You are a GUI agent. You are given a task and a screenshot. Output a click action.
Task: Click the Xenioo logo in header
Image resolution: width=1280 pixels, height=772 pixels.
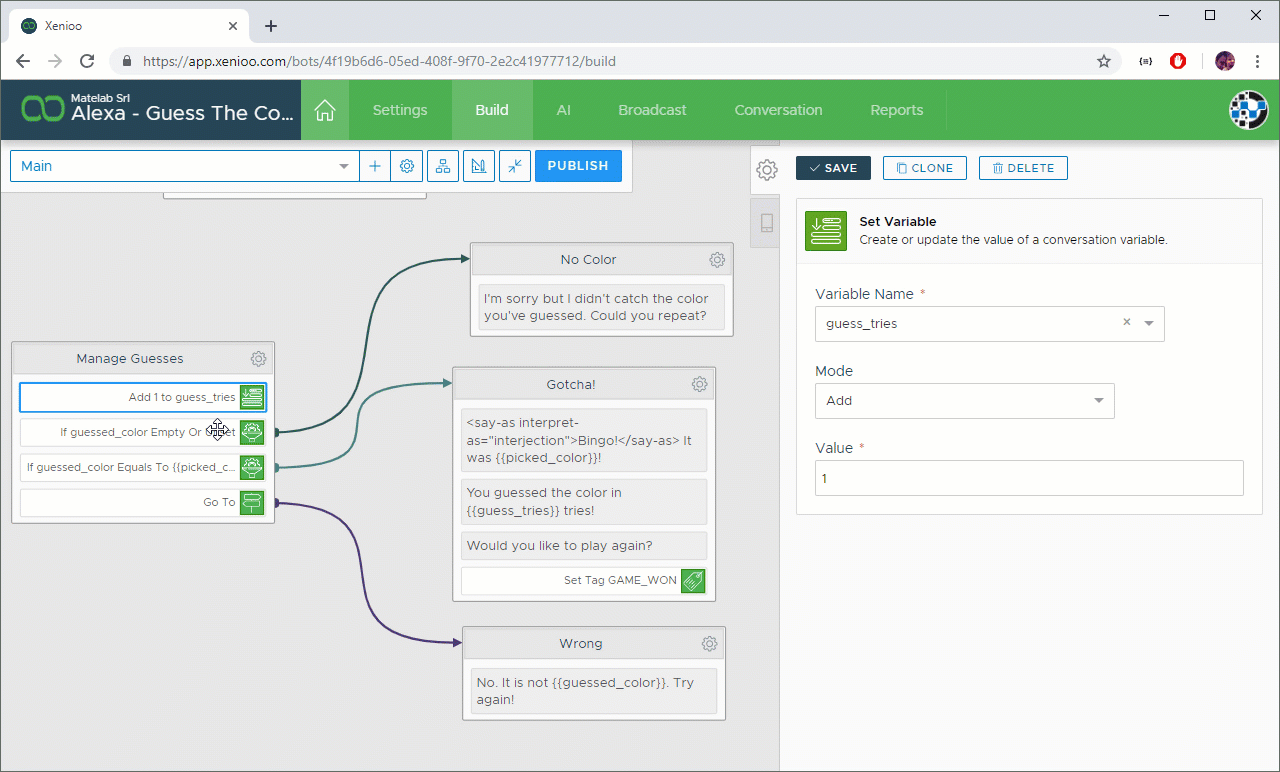click(44, 110)
